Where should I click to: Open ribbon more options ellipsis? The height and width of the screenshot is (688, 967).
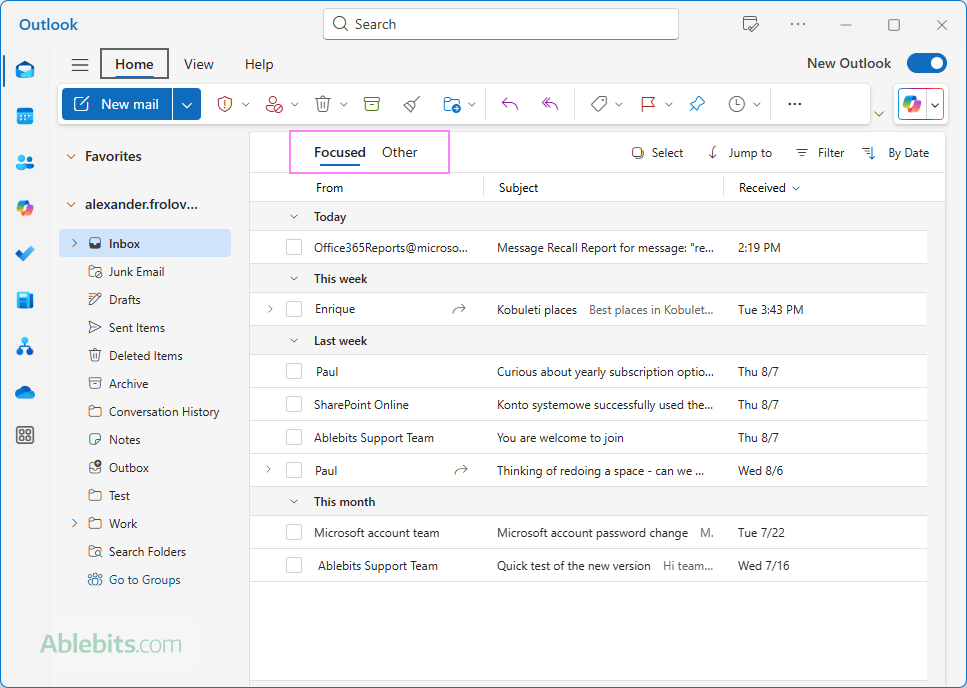tap(795, 104)
